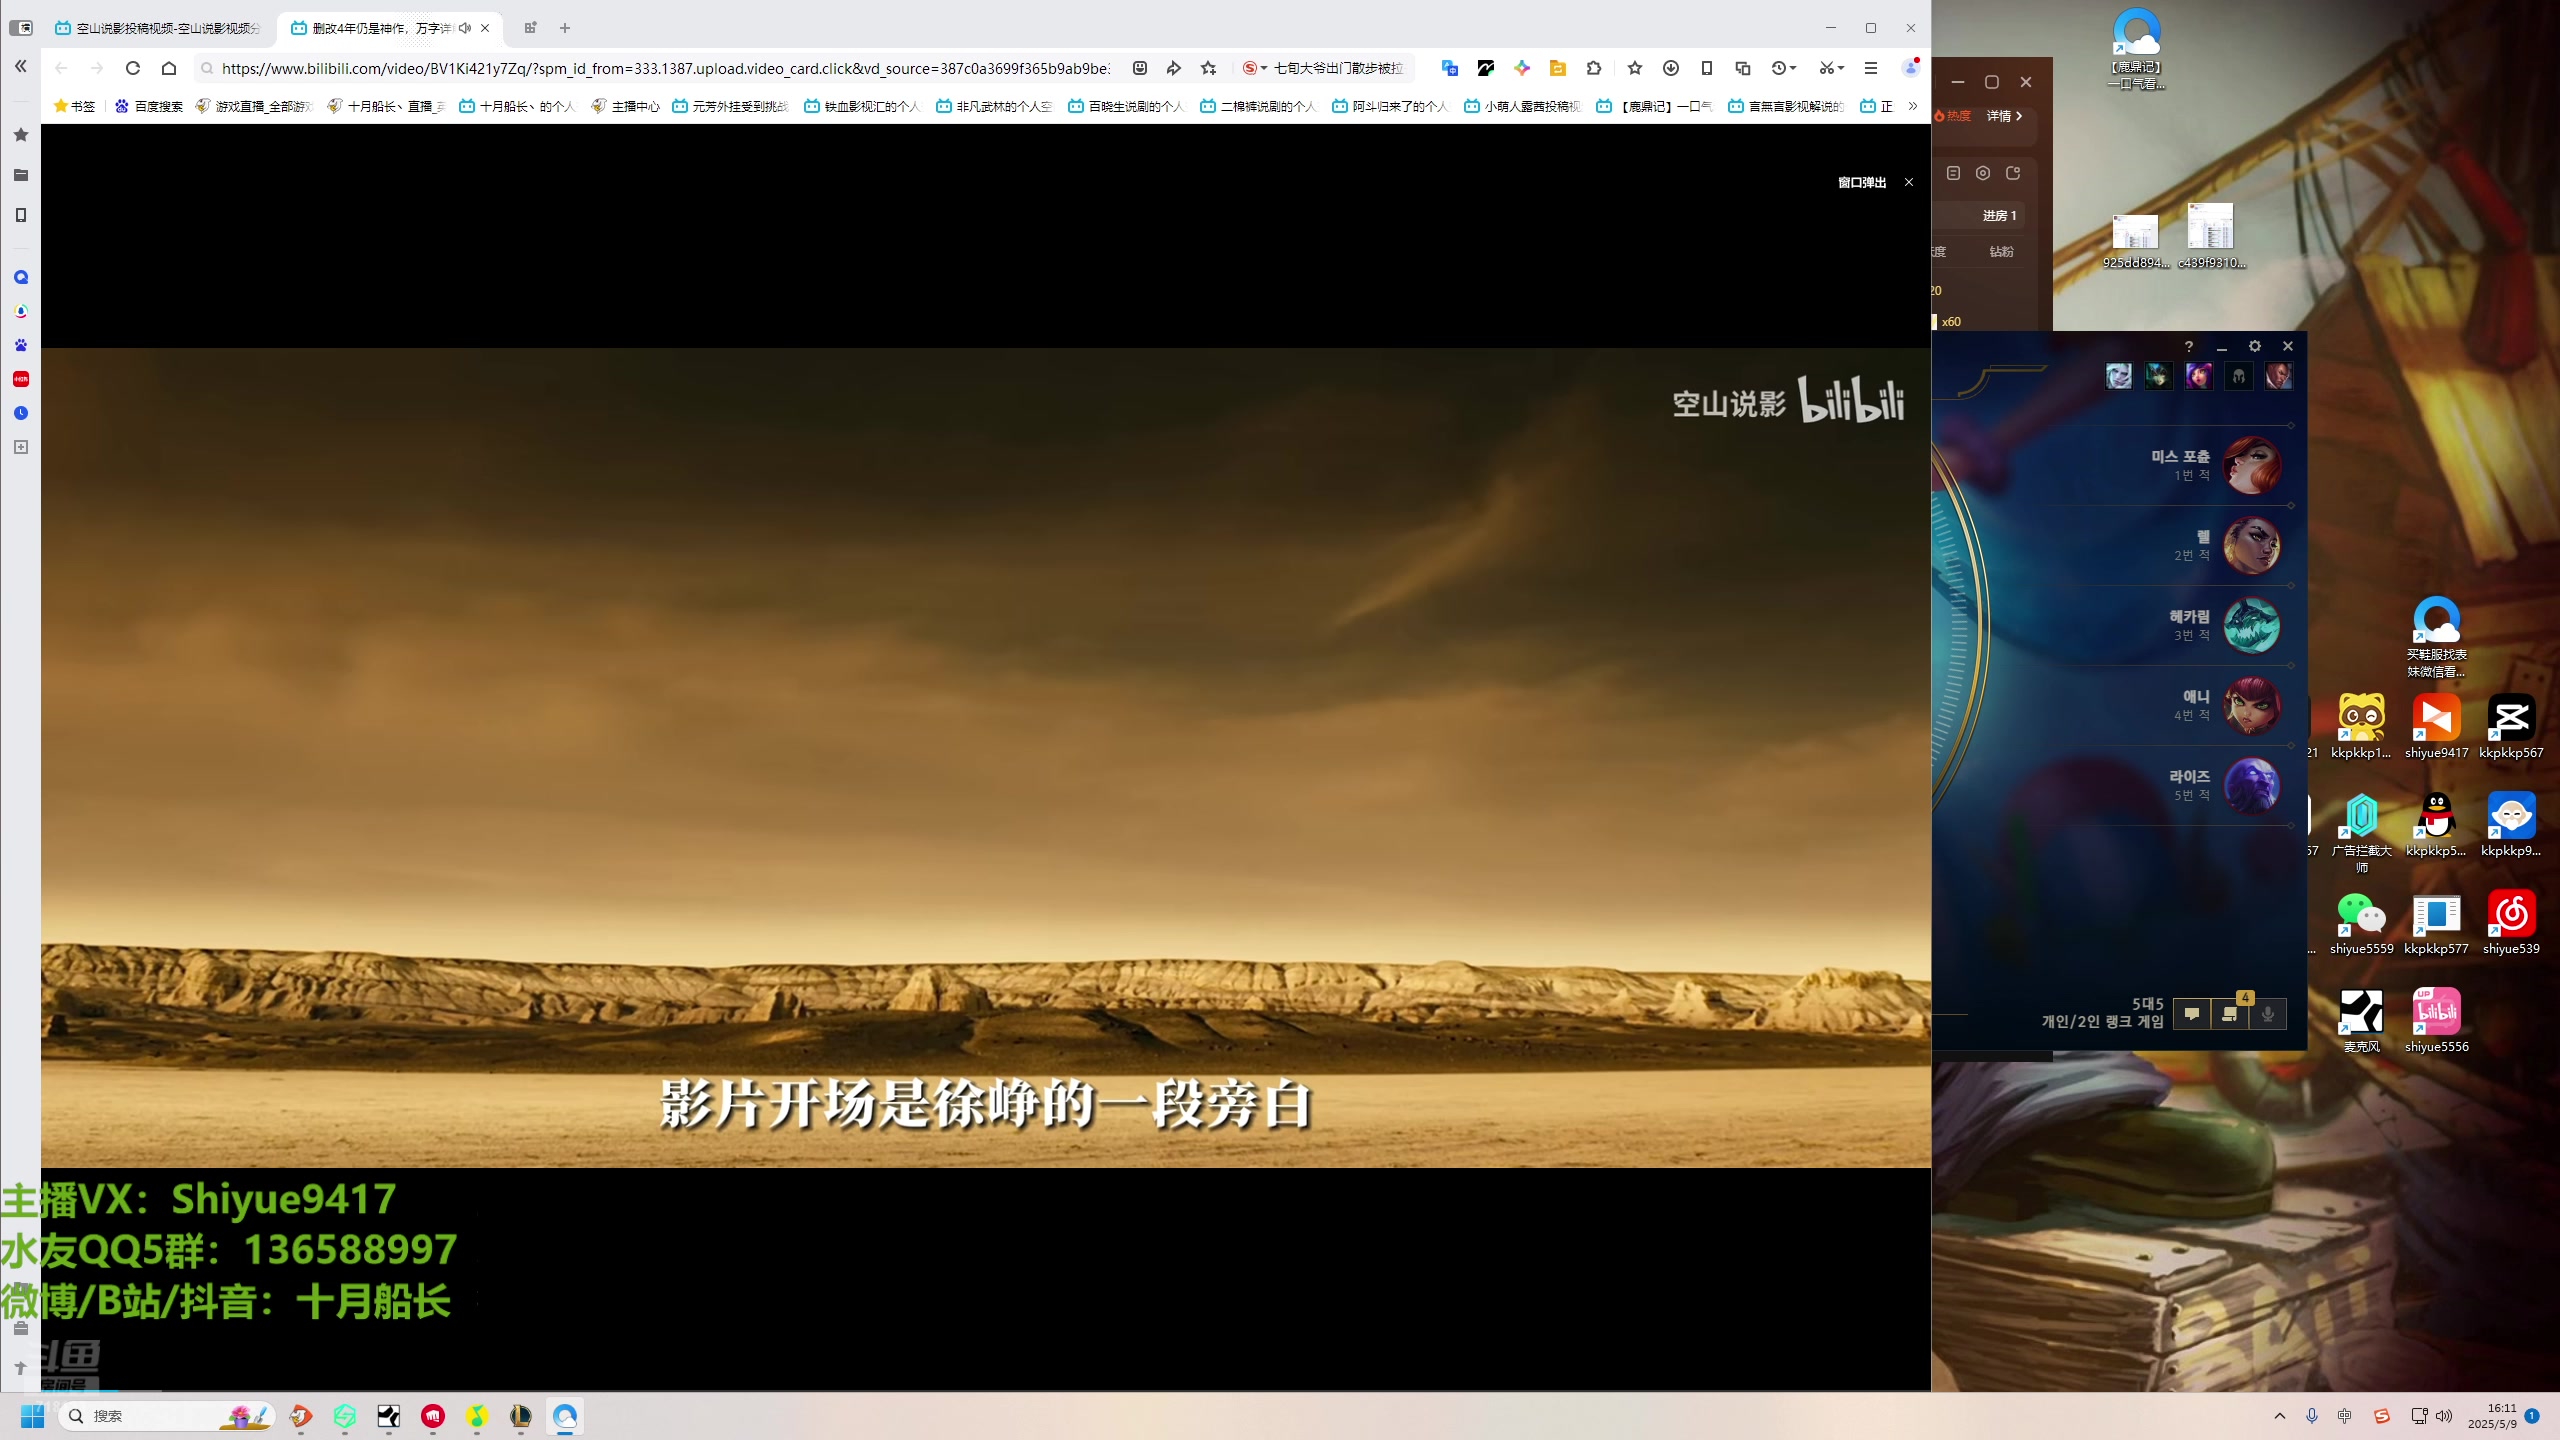The image size is (2560, 1440).
Task: Open the browser user profile avatar
Action: [1911, 68]
